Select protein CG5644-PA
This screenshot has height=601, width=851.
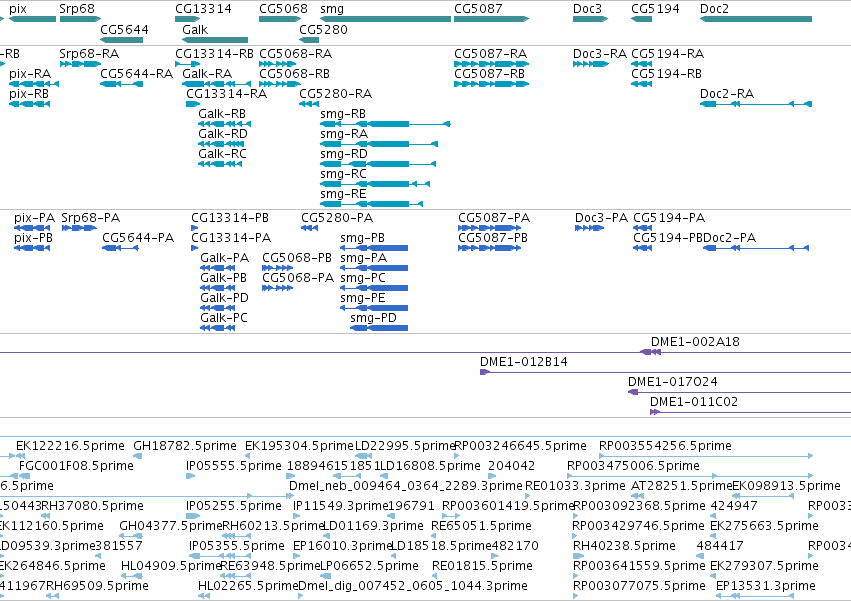click(x=120, y=248)
